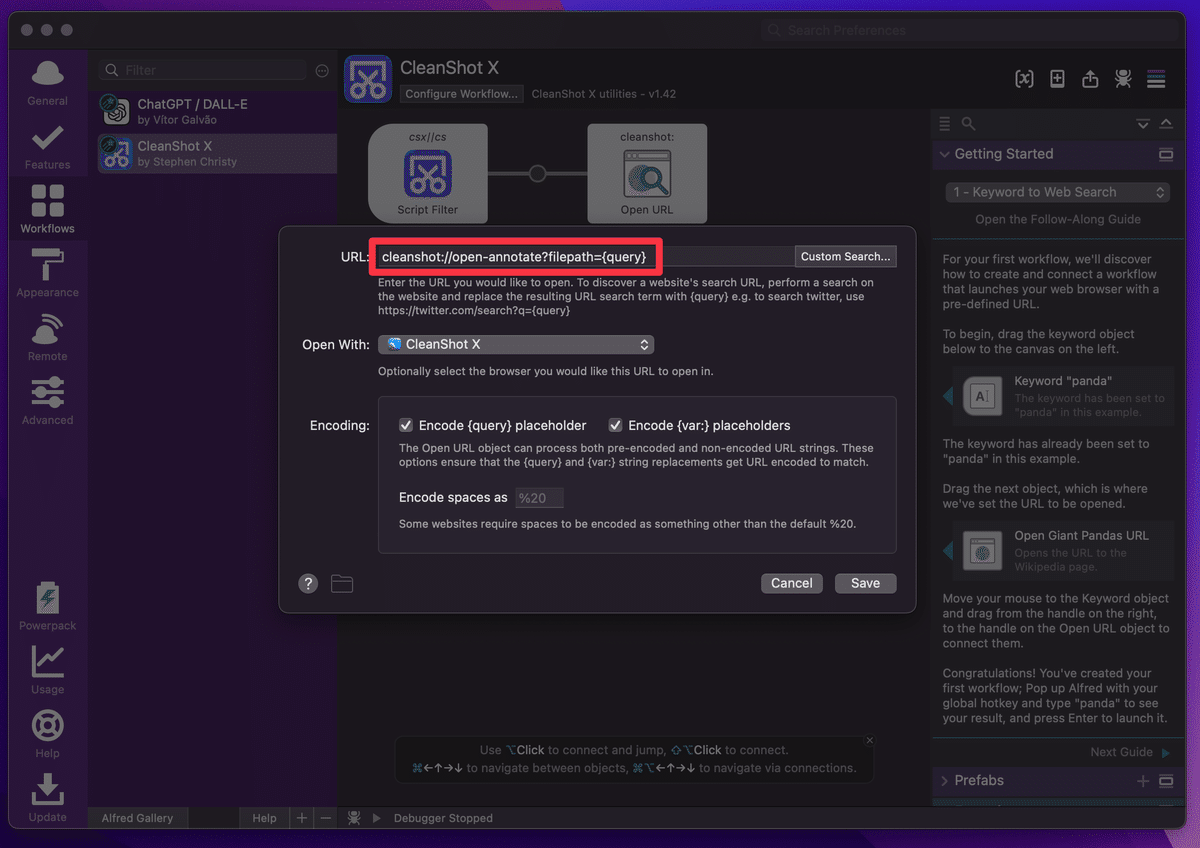Click Open the Follow-Along Guide link
This screenshot has width=1200, height=848.
(1058, 219)
